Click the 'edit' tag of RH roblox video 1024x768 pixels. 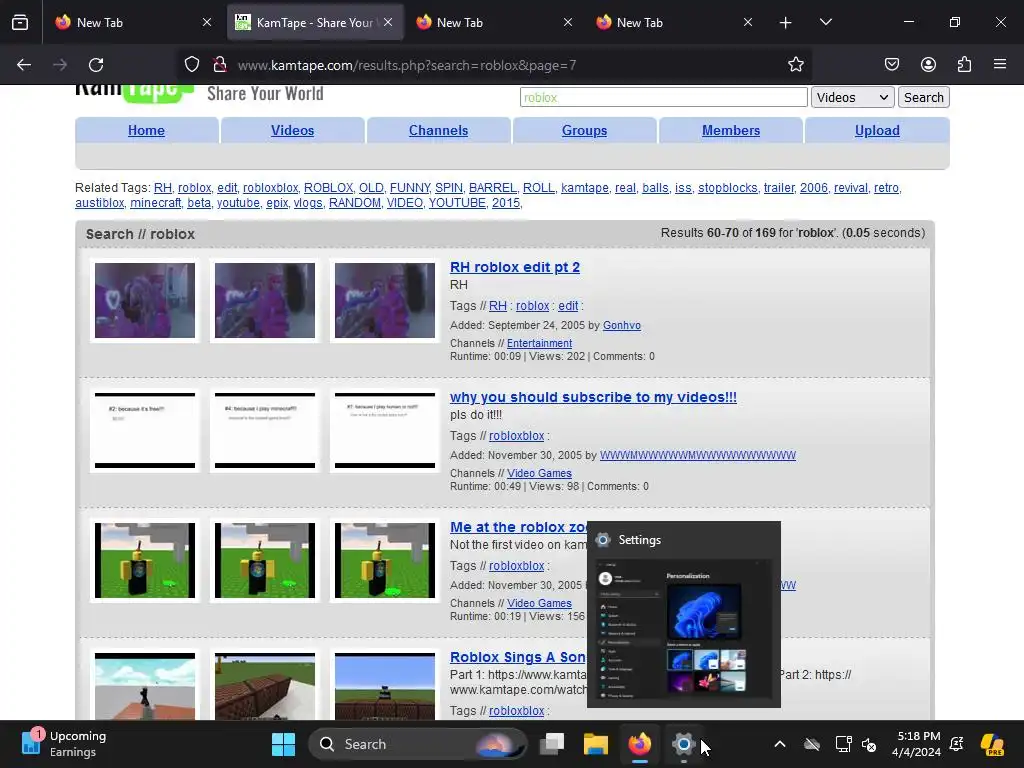point(568,306)
